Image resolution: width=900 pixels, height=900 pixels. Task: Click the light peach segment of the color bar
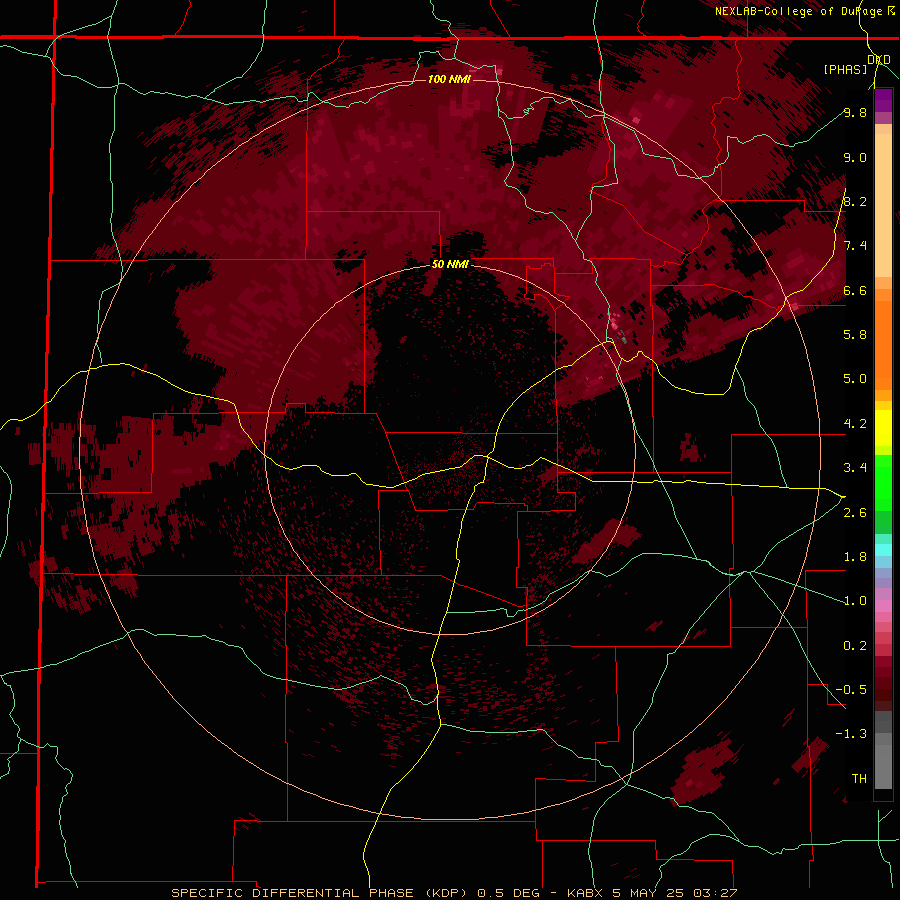pos(883,205)
